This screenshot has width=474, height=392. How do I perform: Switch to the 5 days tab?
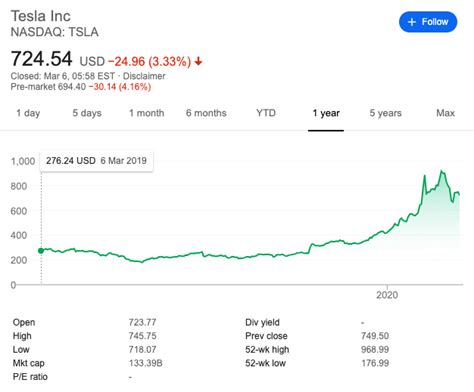tap(87, 113)
